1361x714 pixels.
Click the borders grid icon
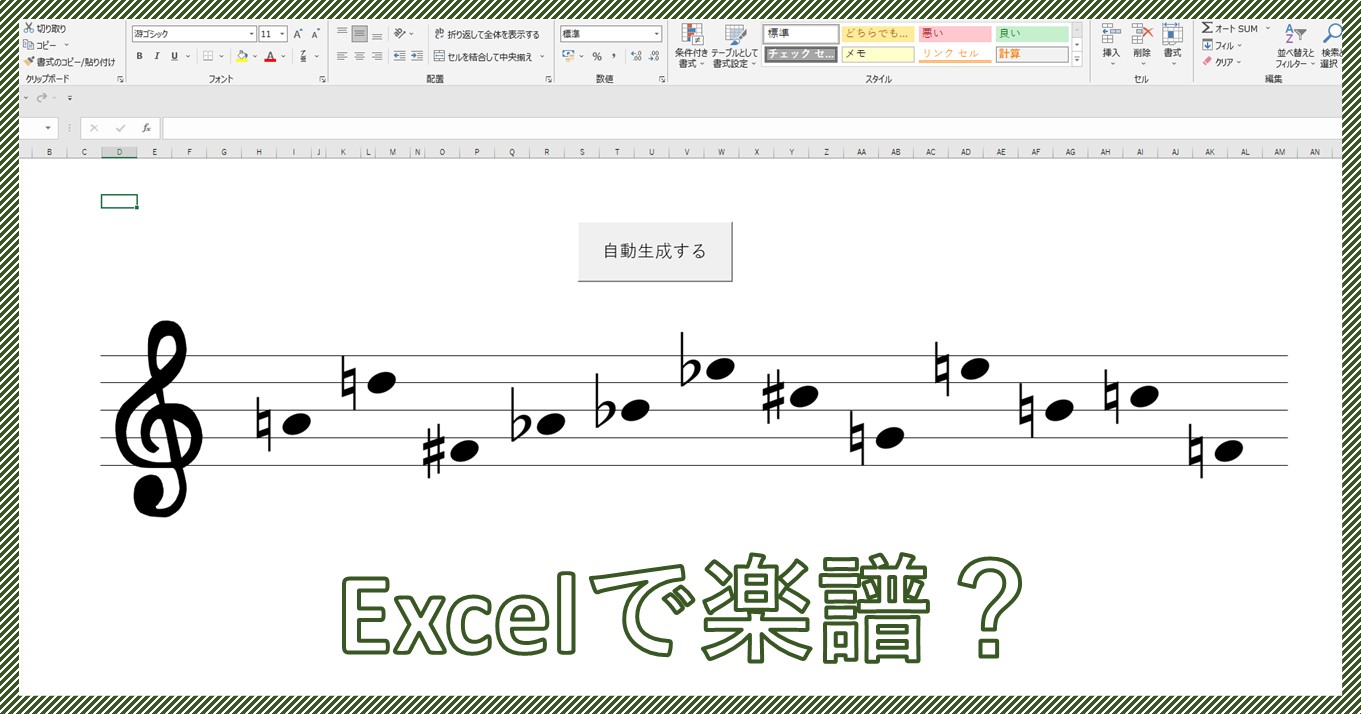point(208,56)
